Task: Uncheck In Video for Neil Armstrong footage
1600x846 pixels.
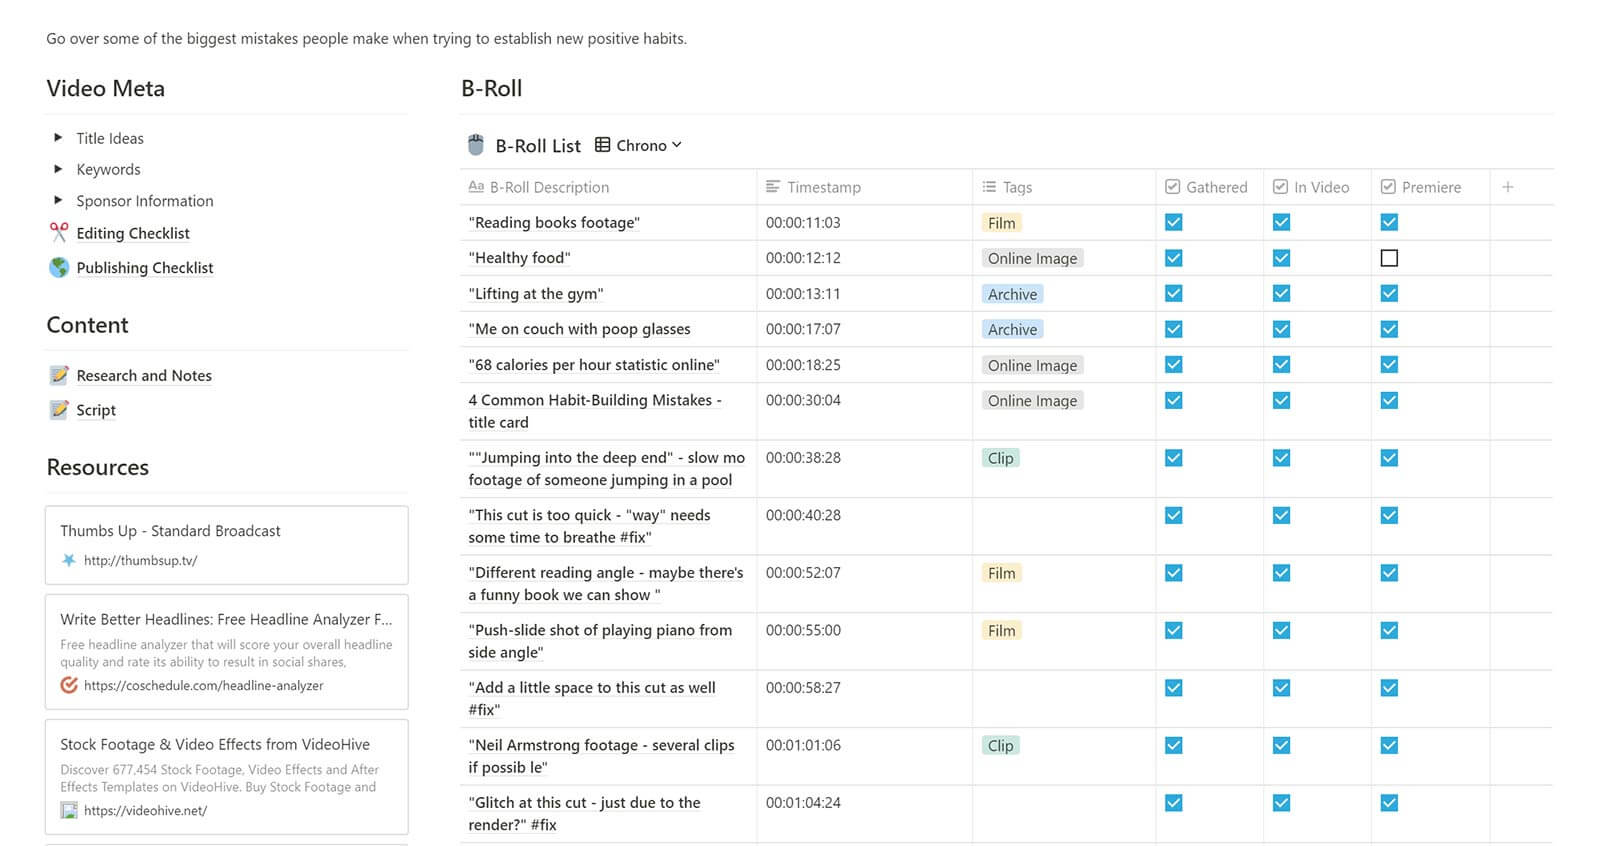Action: click(x=1281, y=745)
